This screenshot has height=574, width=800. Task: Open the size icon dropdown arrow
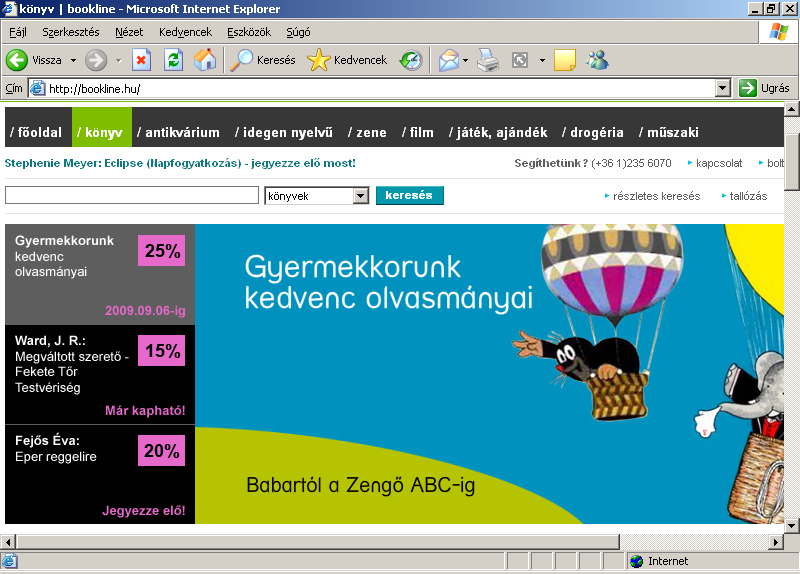tap(542, 60)
